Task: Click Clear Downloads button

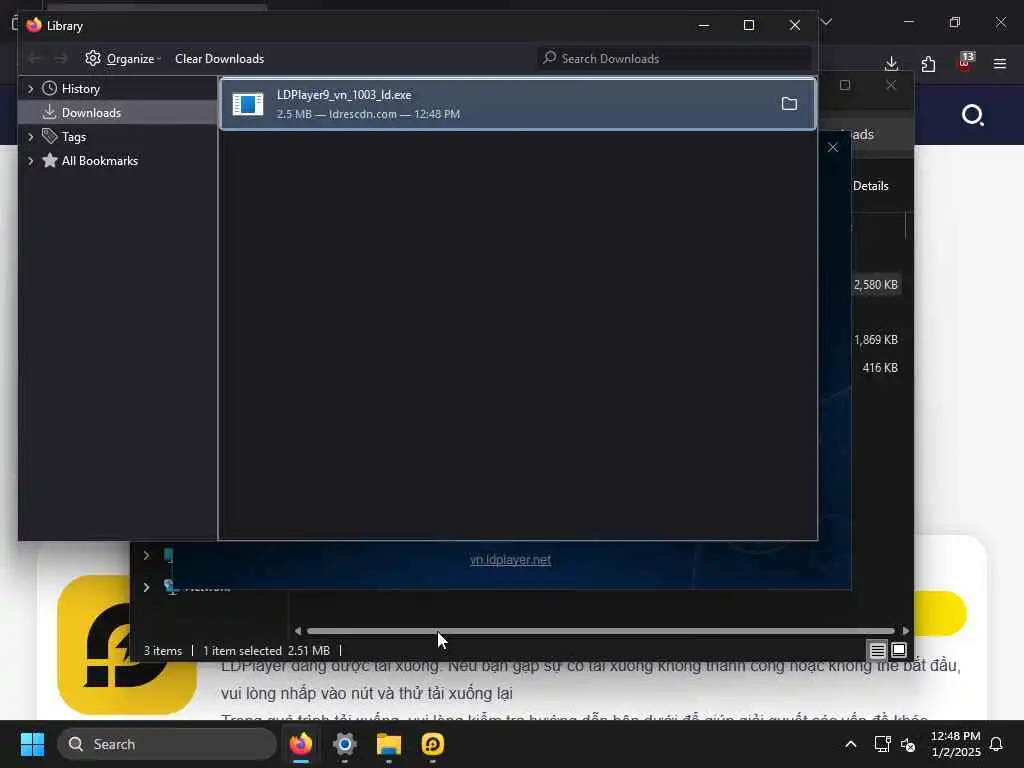Action: pos(219,59)
